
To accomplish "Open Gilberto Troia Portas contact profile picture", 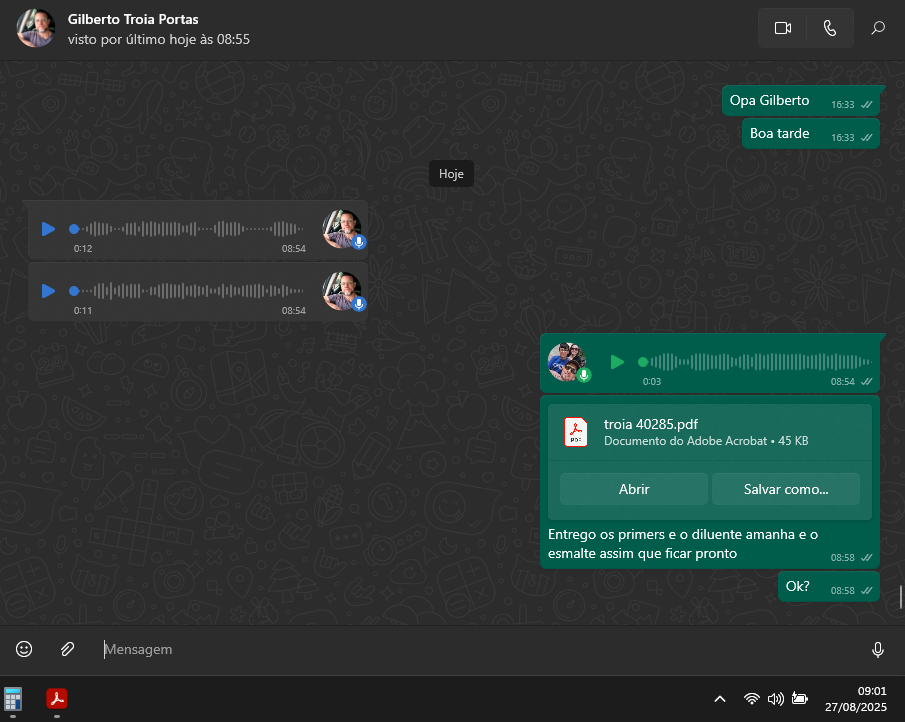I will [x=36, y=29].
